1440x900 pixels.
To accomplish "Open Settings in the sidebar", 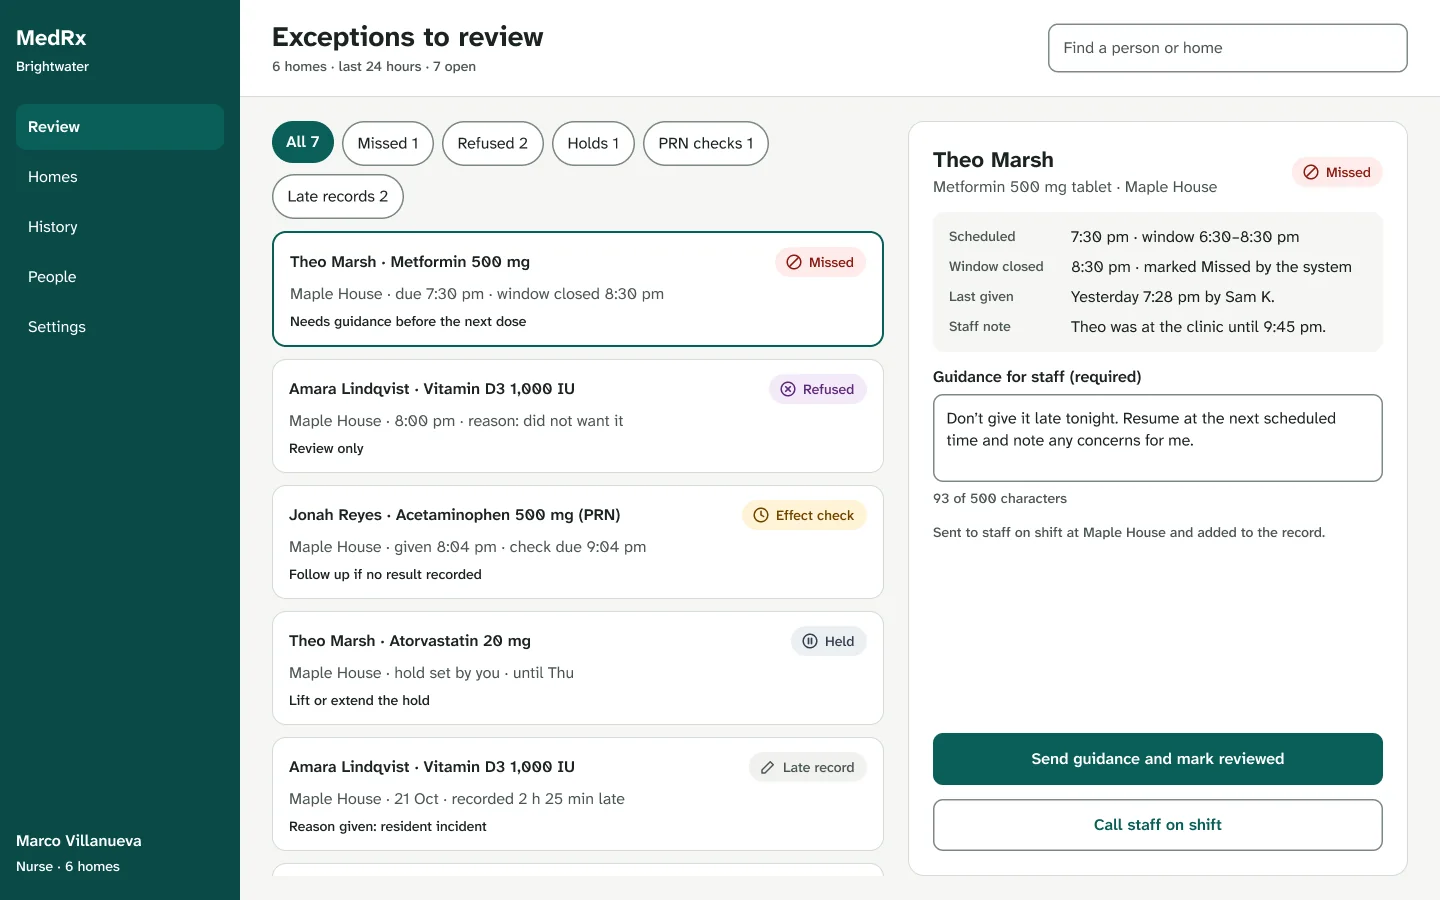I will click(x=120, y=327).
